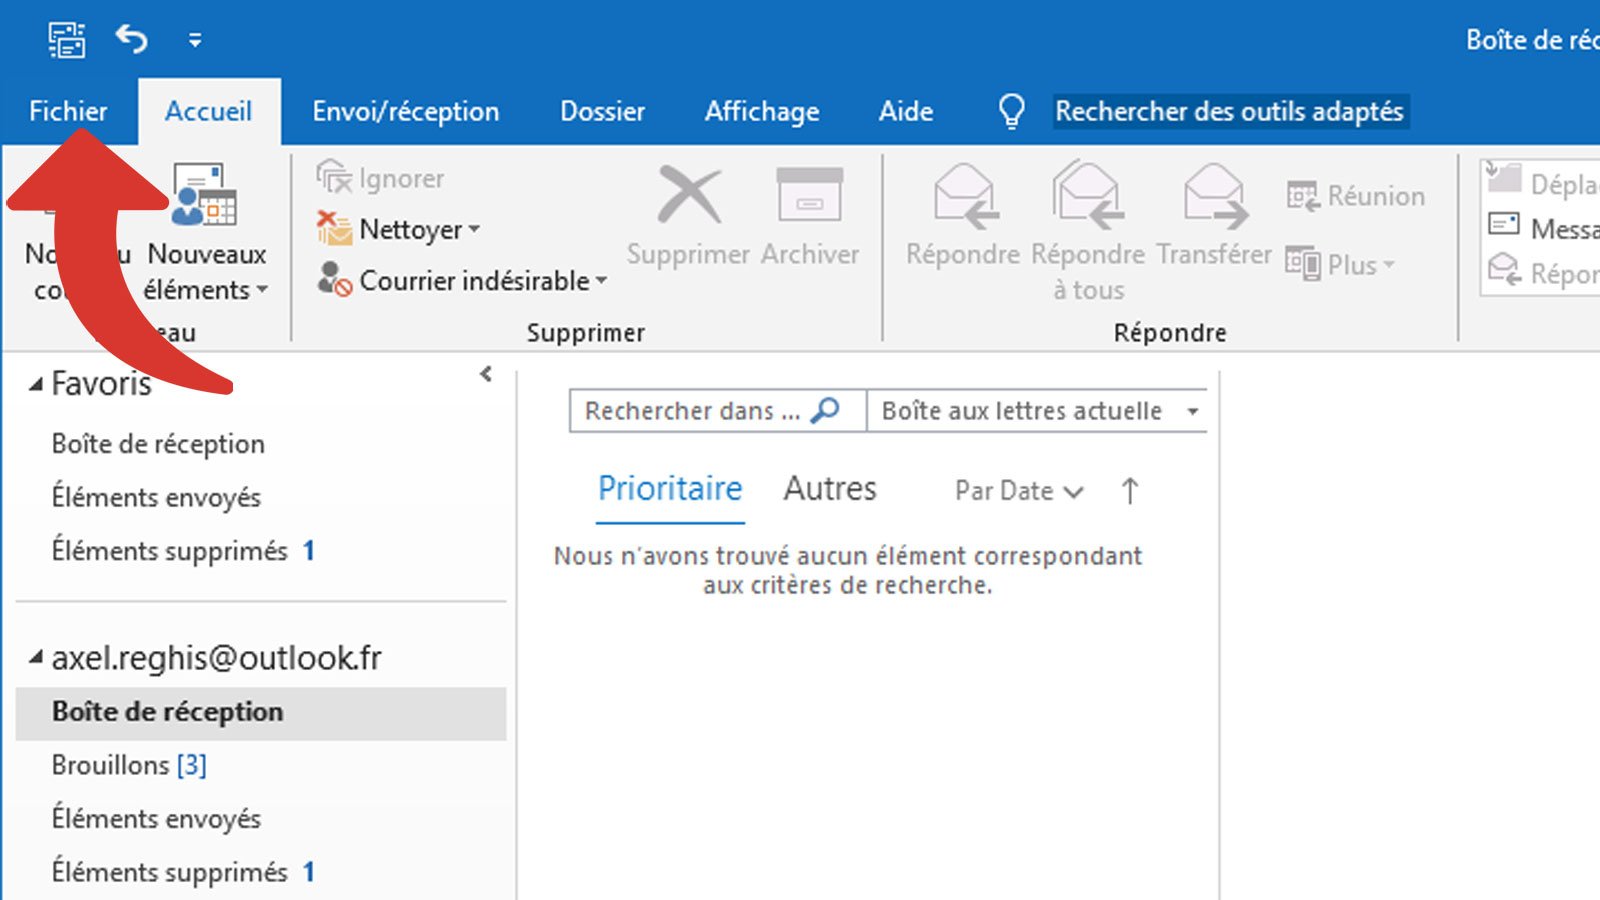Click the Rechercher dans search field
The height and width of the screenshot is (900, 1600).
(700, 410)
